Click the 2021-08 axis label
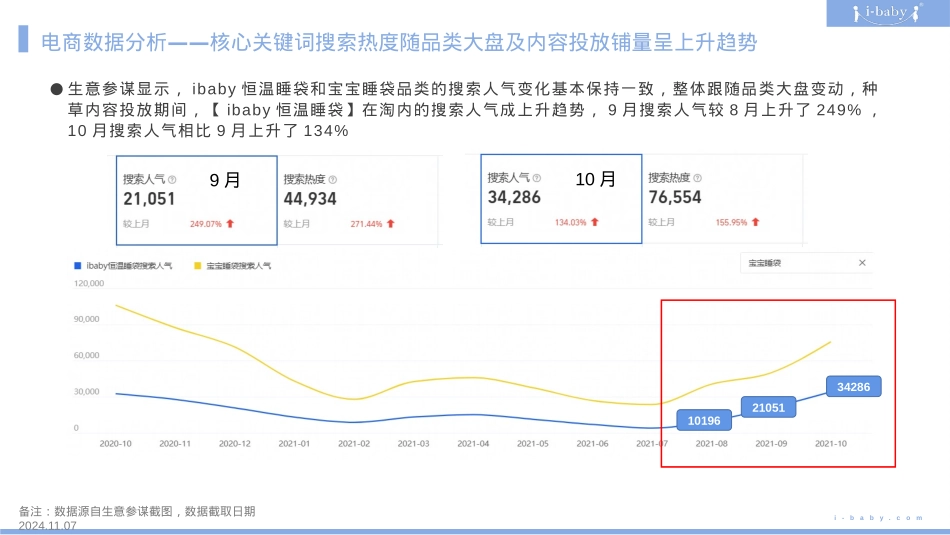950x535 pixels. point(711,444)
